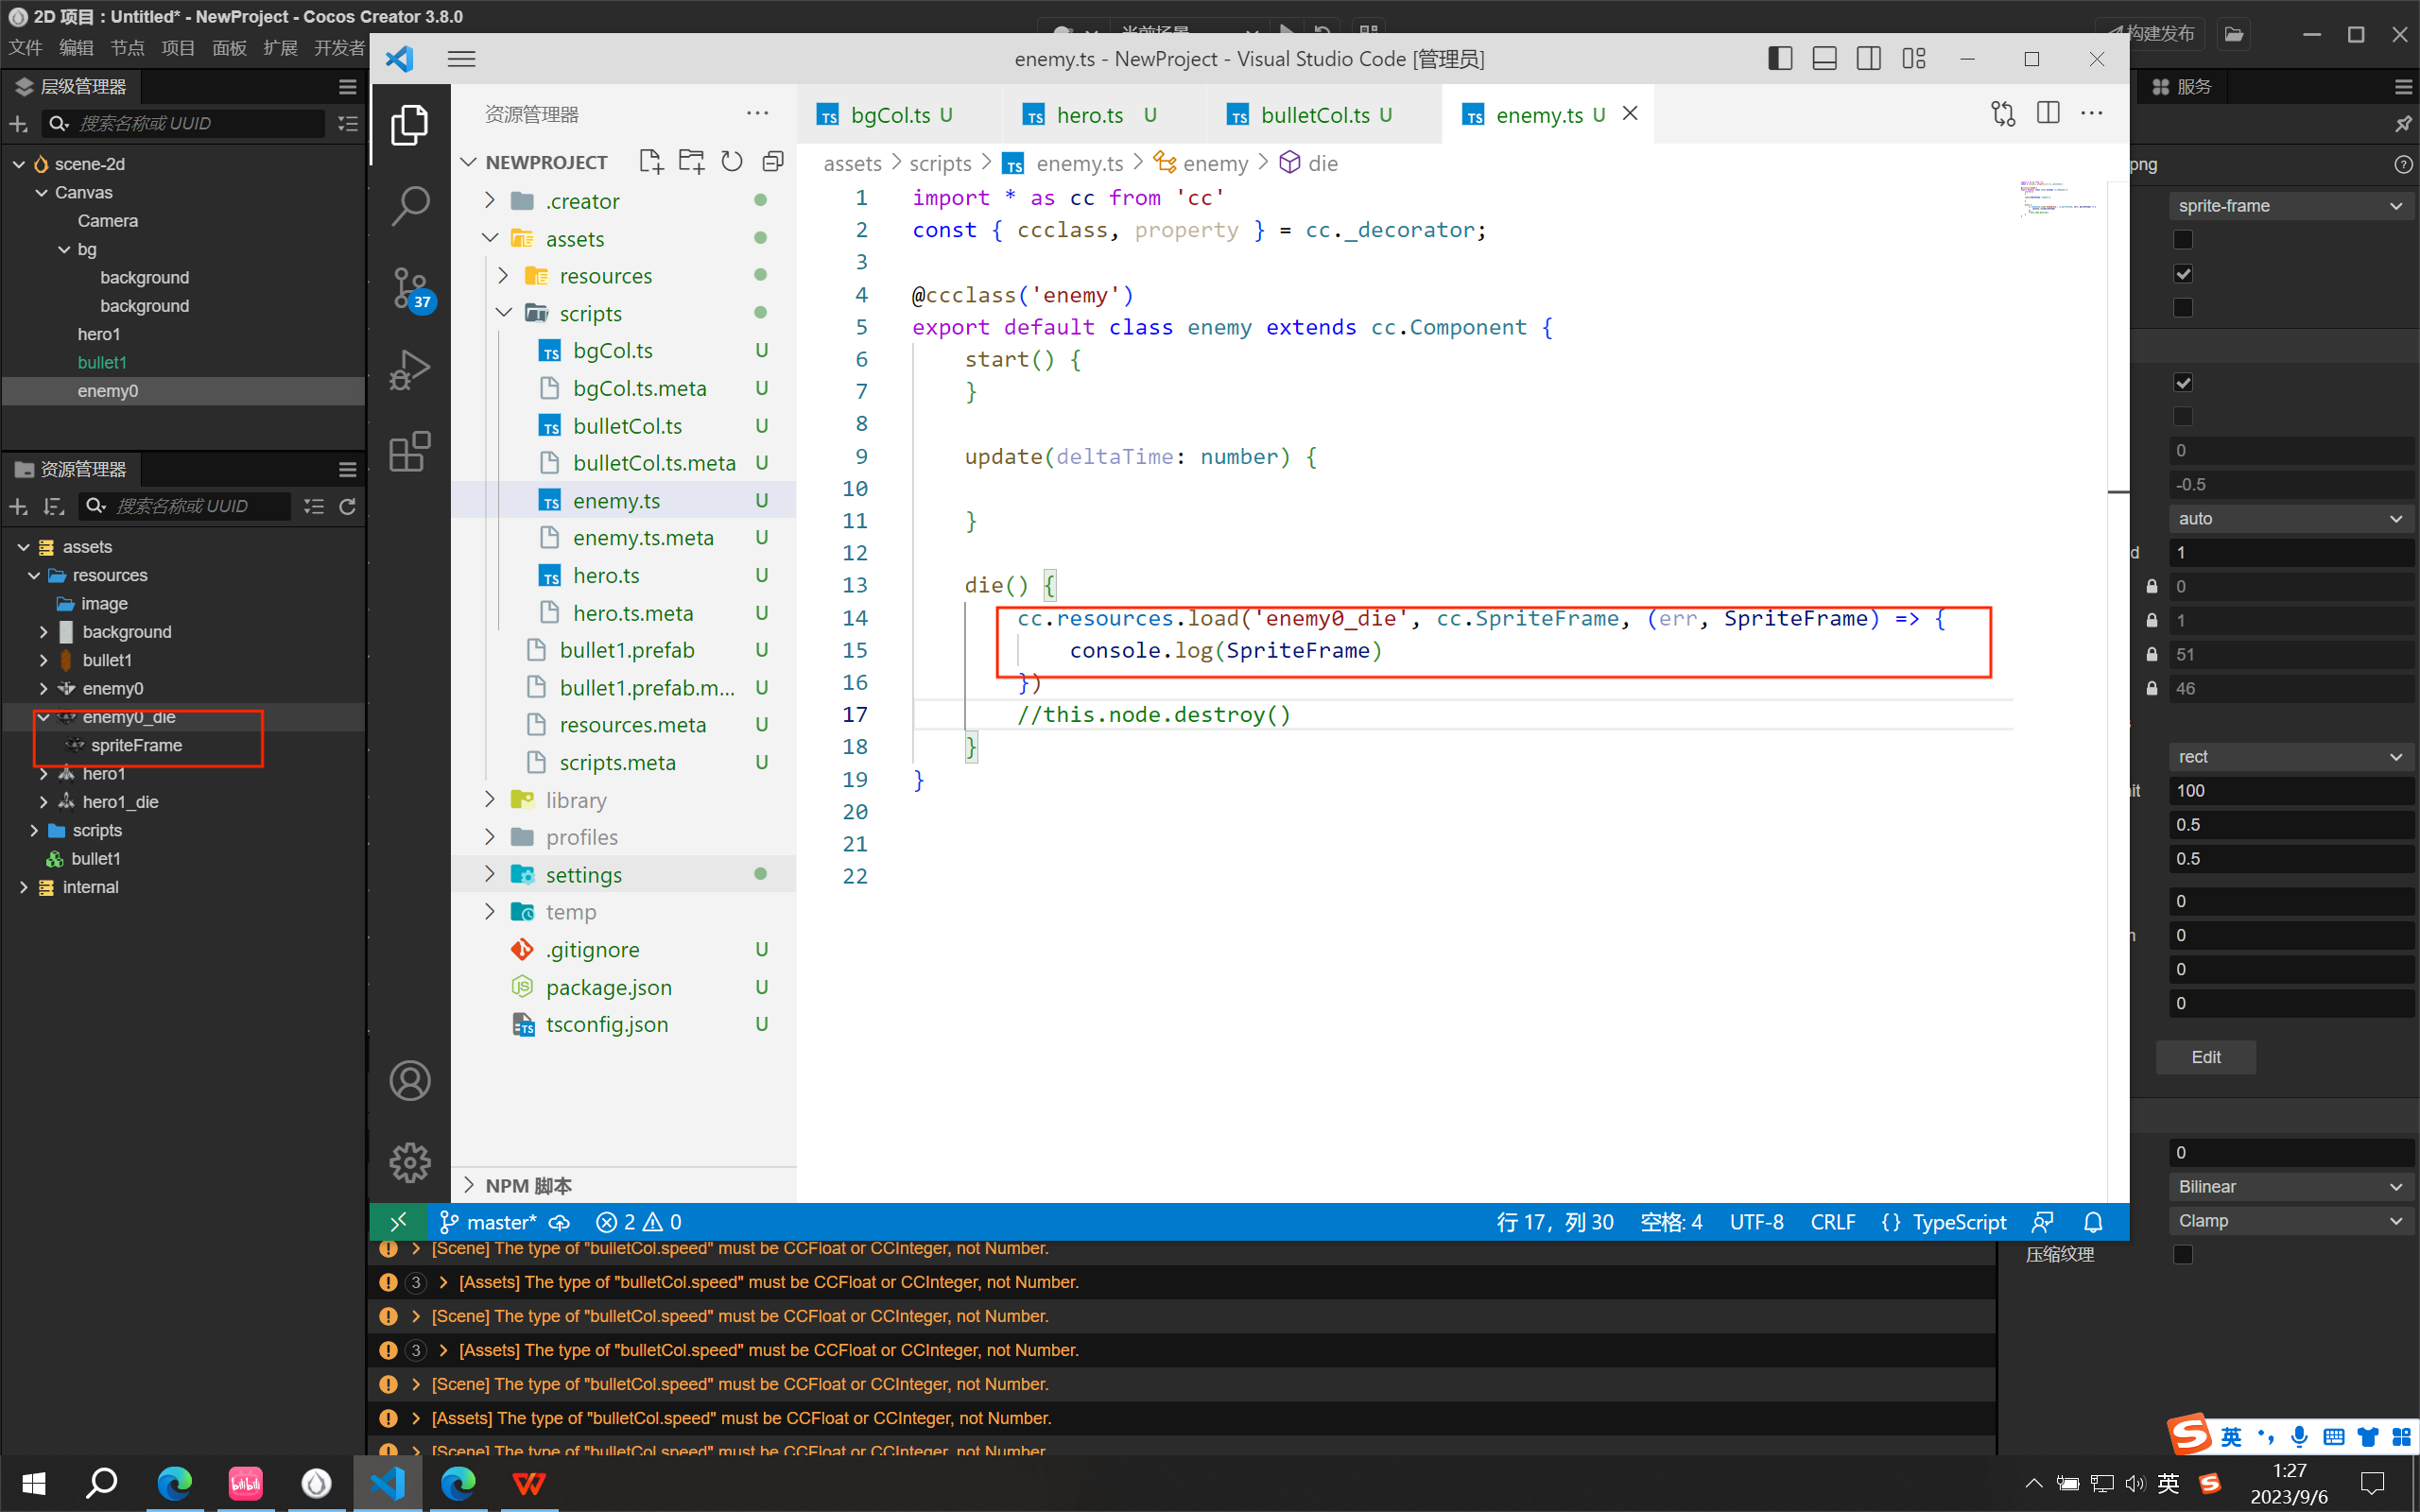Screen dimensions: 2420x1512
Task: Open the Extensions view
Action: (x=410, y=452)
